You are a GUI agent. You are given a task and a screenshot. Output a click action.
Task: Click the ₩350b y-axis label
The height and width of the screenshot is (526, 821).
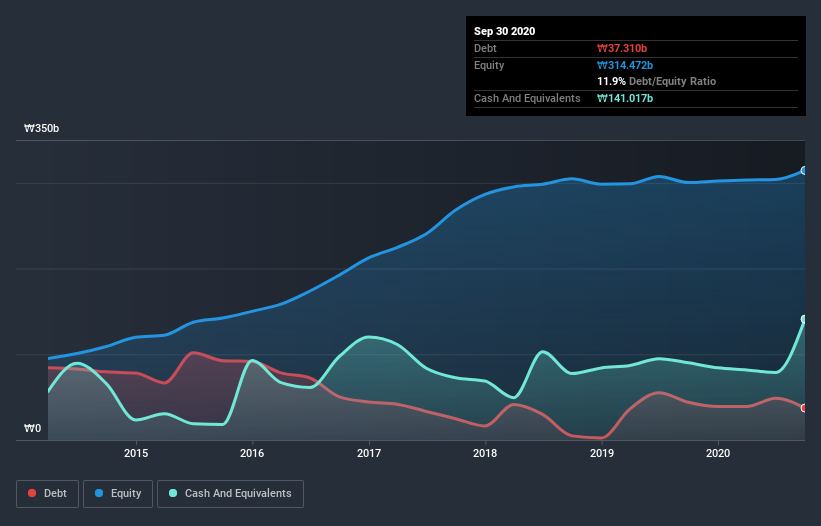(x=41, y=128)
